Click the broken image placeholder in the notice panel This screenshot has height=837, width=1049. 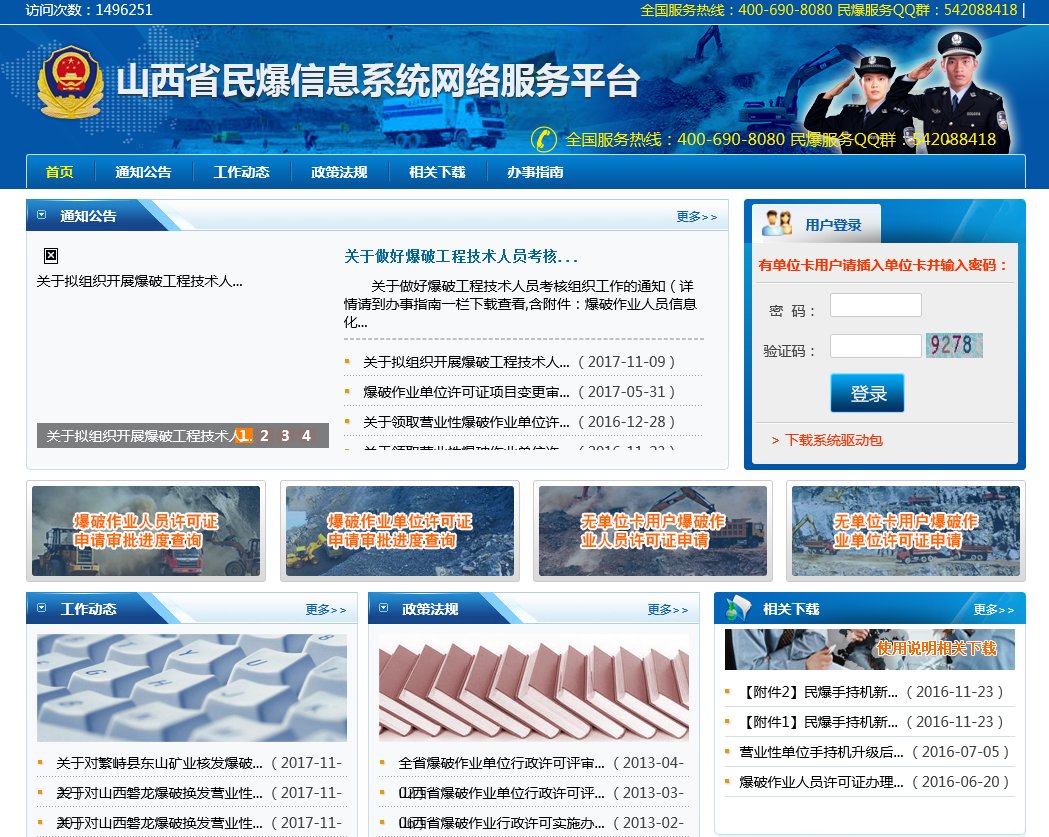pyautogui.click(x=50, y=255)
